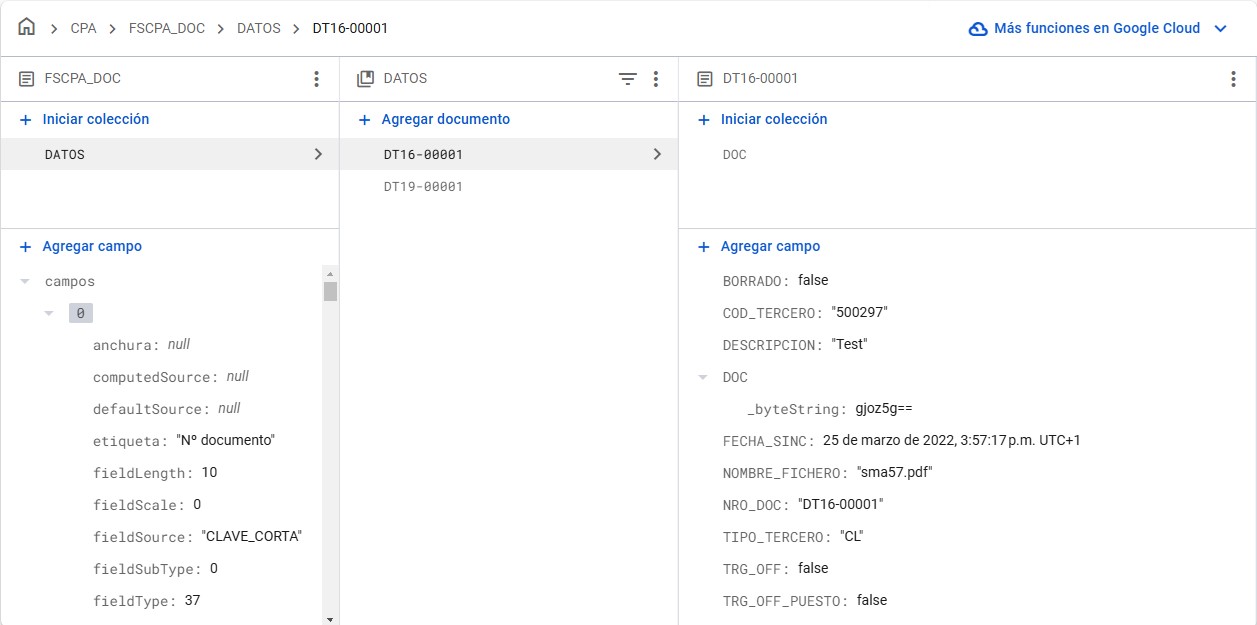Screen dimensions: 1257x625
Task: Collapse the DOC map field
Action: click(703, 378)
